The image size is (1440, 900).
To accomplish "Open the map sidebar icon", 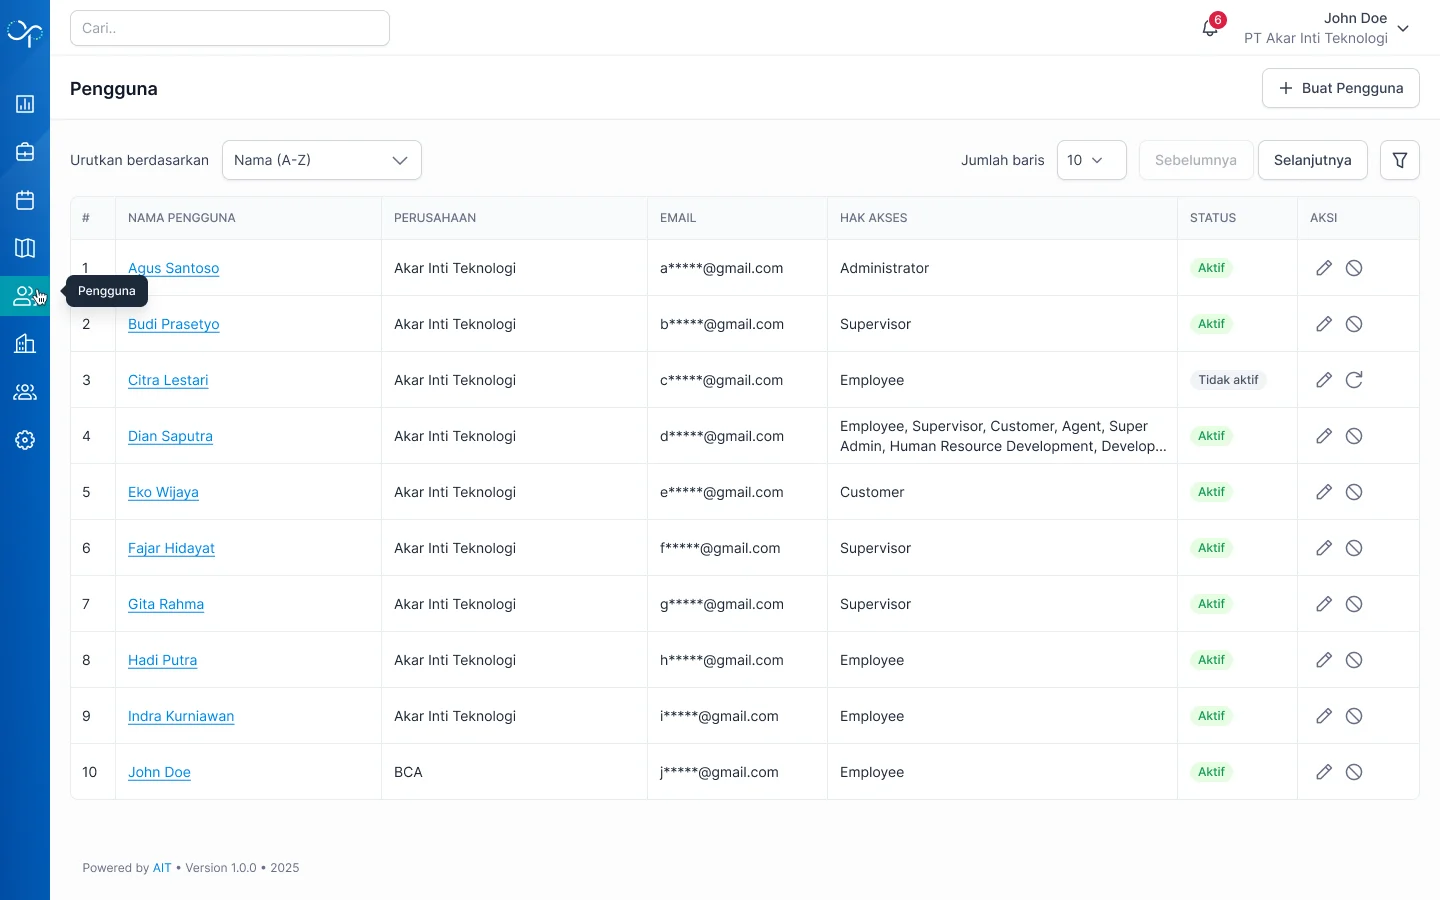I will click(25, 248).
